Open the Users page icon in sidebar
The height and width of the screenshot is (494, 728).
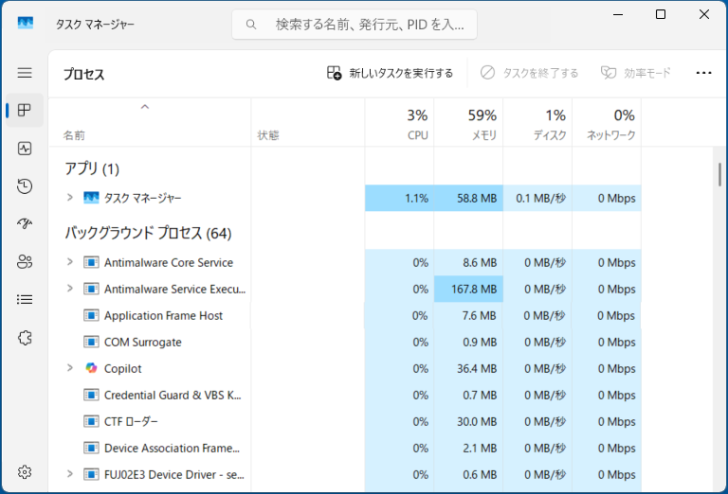25,262
